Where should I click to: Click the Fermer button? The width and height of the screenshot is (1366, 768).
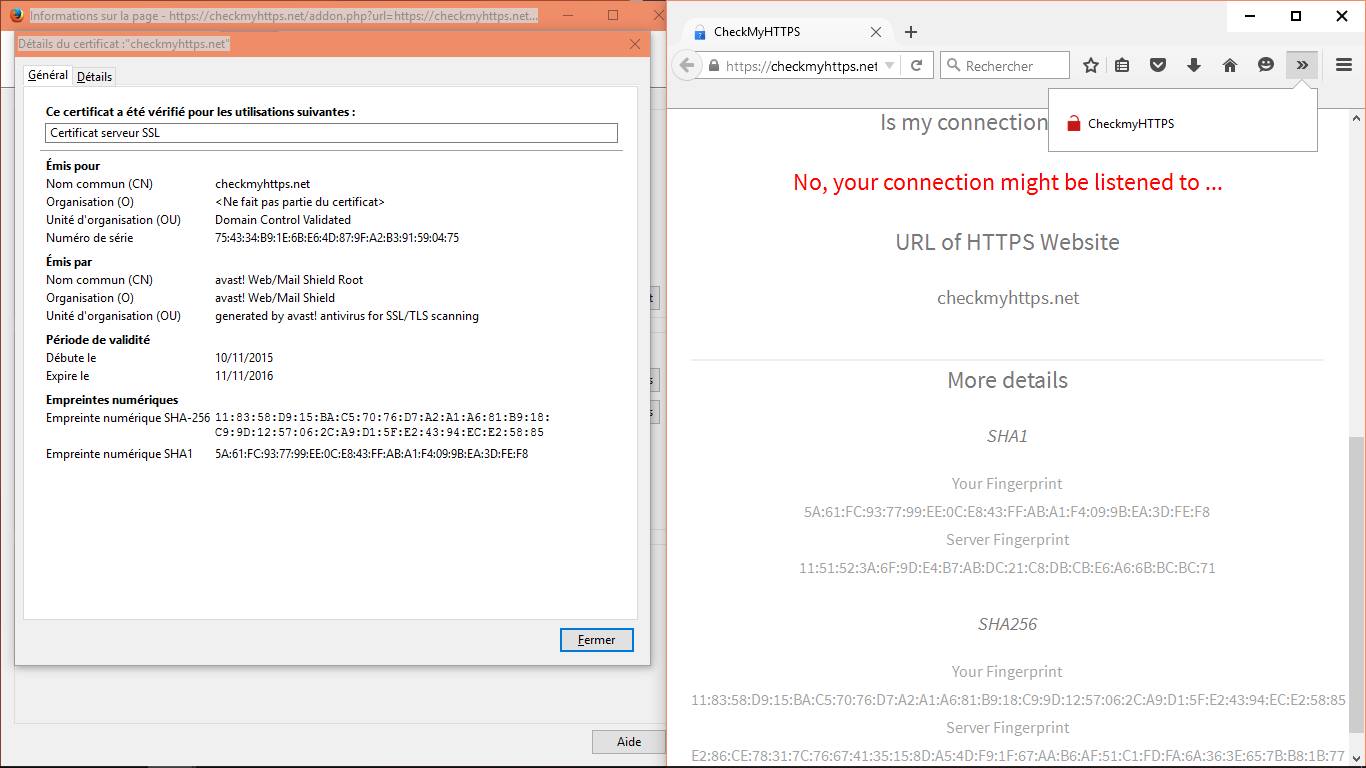[x=597, y=640]
